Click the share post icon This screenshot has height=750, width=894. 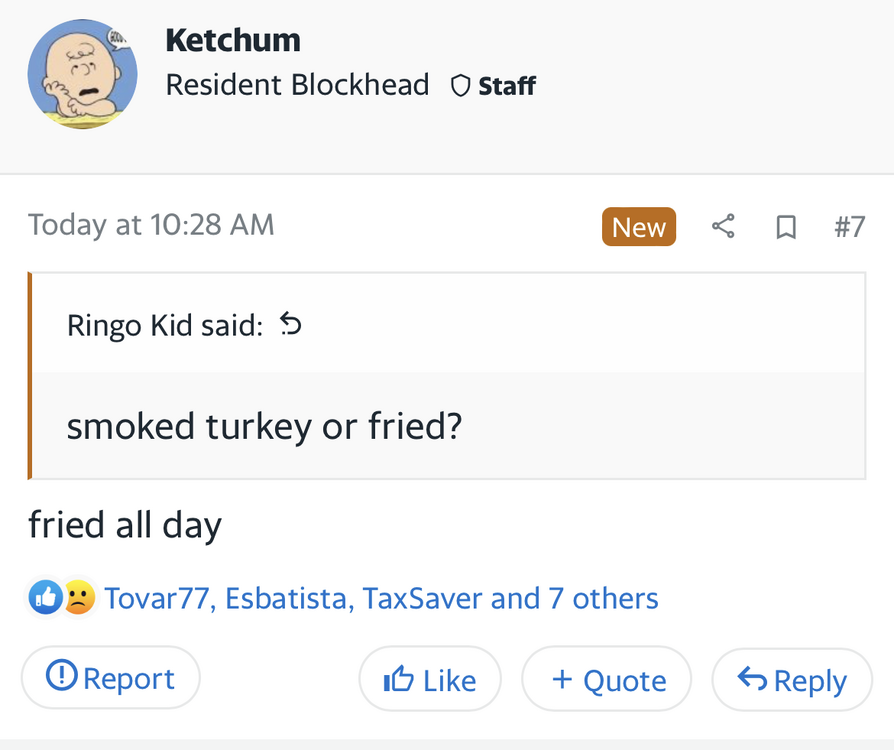[x=723, y=227]
